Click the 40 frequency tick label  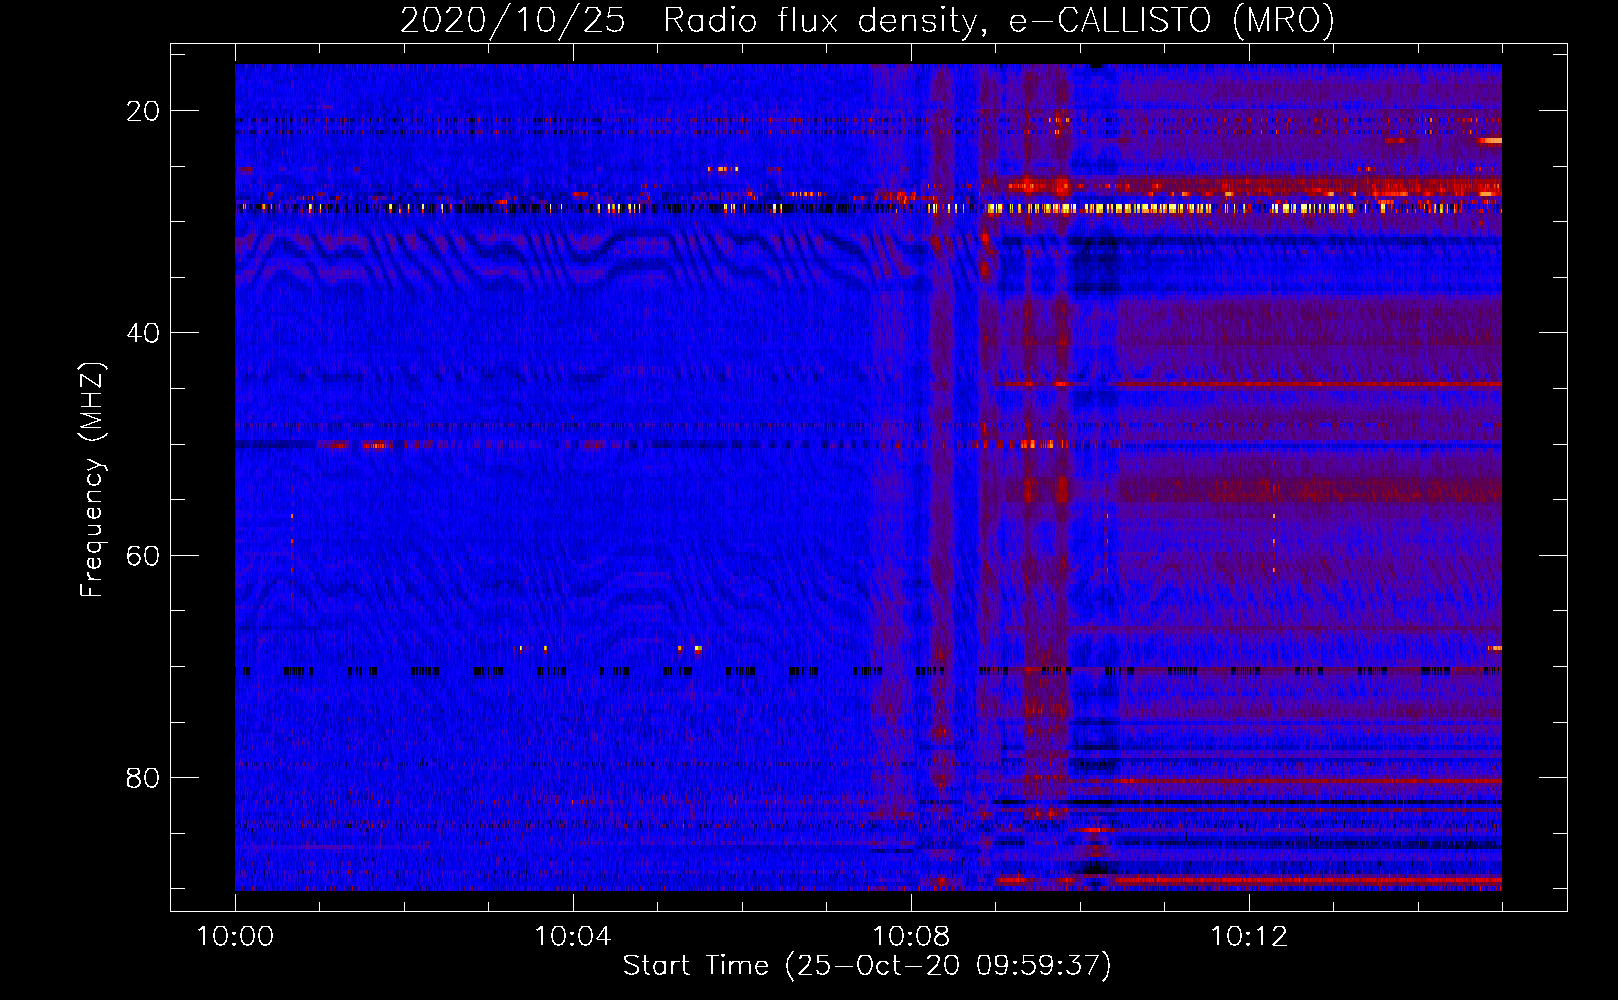(x=143, y=333)
